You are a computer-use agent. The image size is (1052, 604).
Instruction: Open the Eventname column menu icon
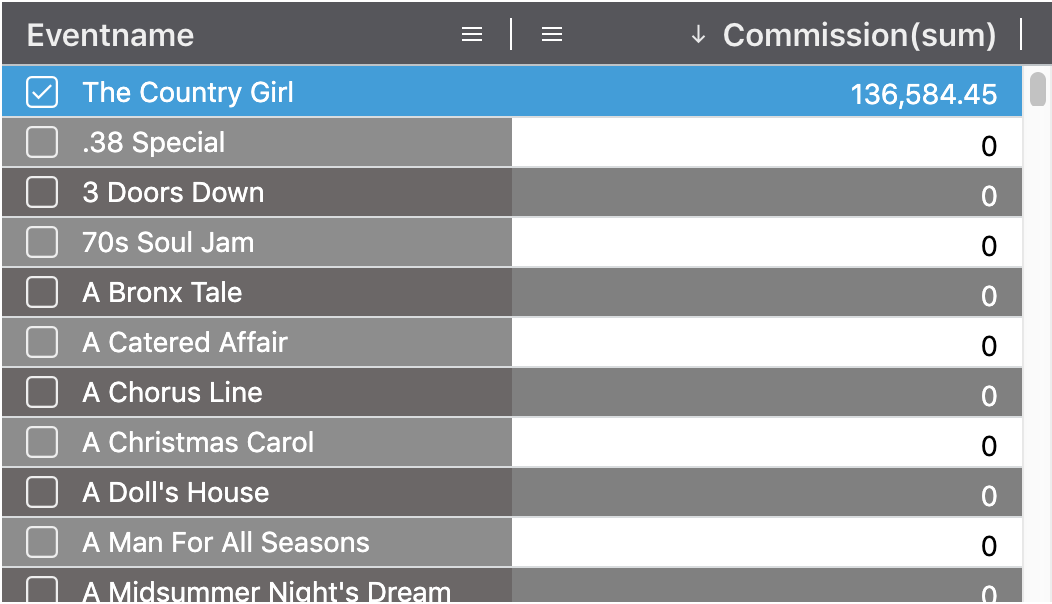click(x=472, y=35)
